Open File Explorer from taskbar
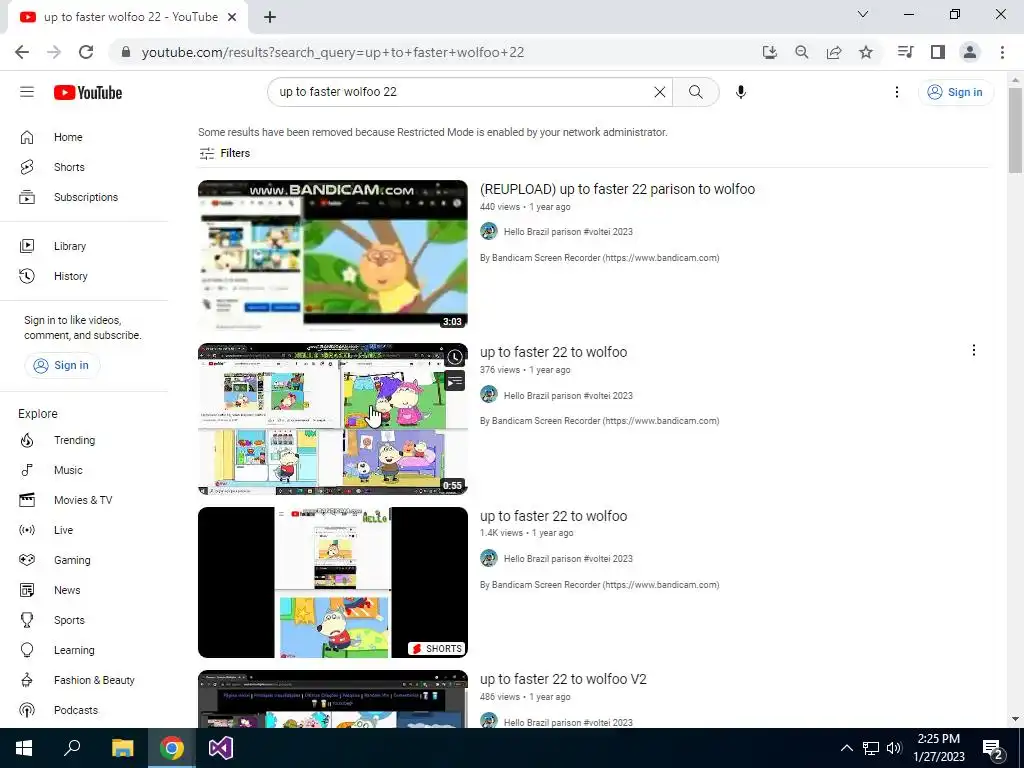This screenshot has height=768, width=1024. tap(122, 748)
